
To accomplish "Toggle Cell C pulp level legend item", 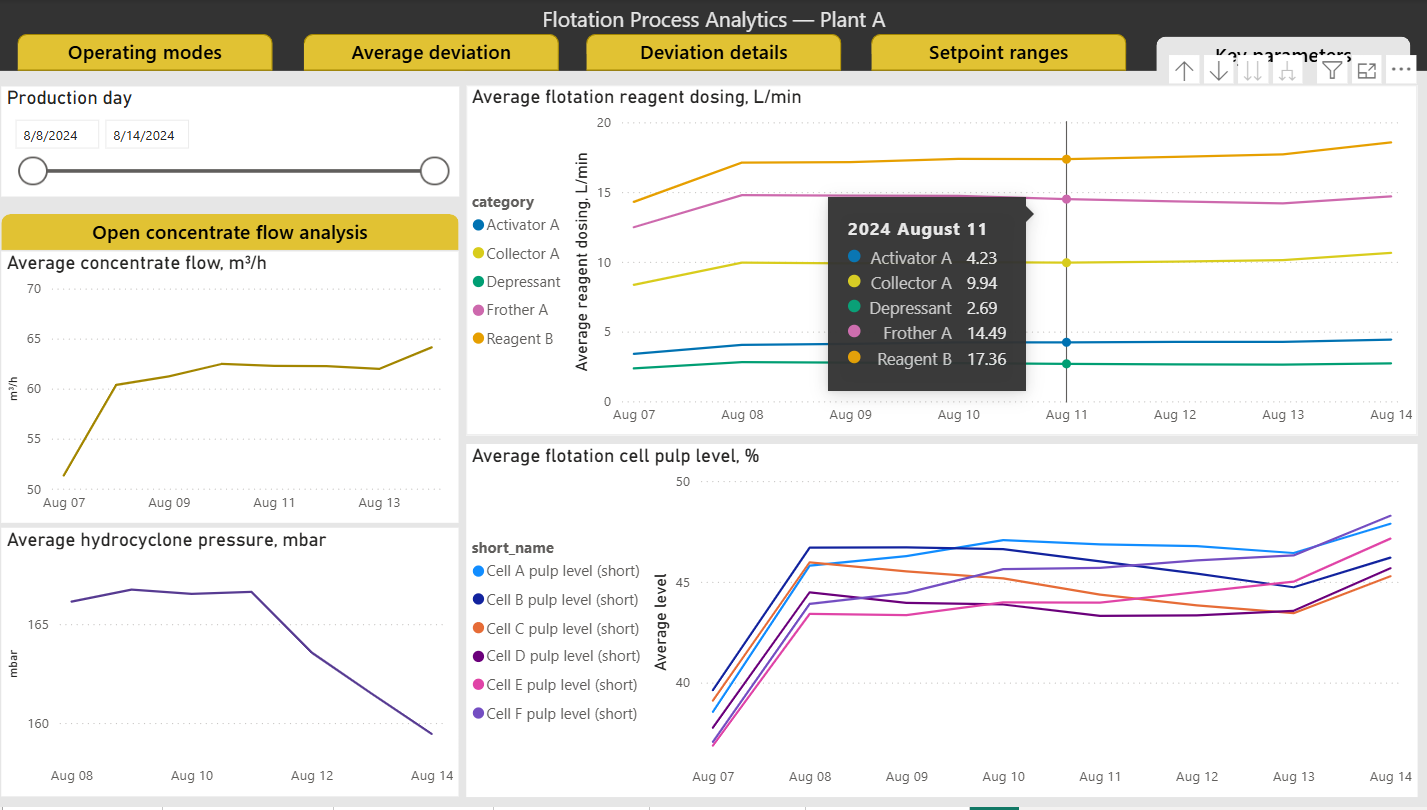I will pos(556,628).
